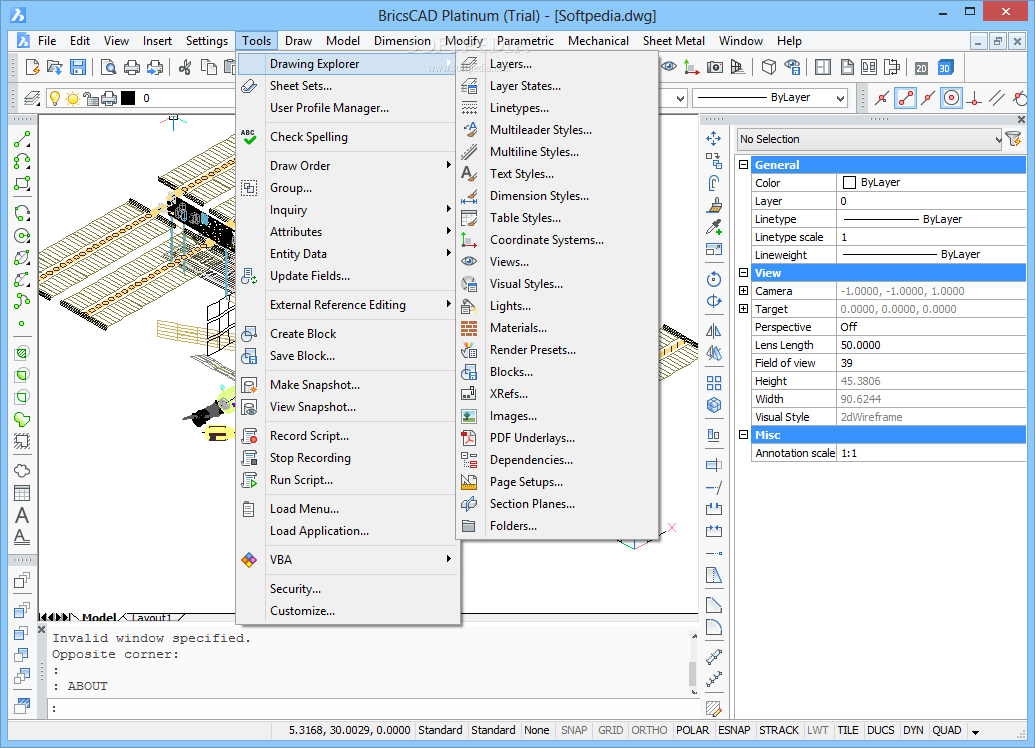Open the Customize dialog from Tools
1035x748 pixels.
(x=302, y=611)
